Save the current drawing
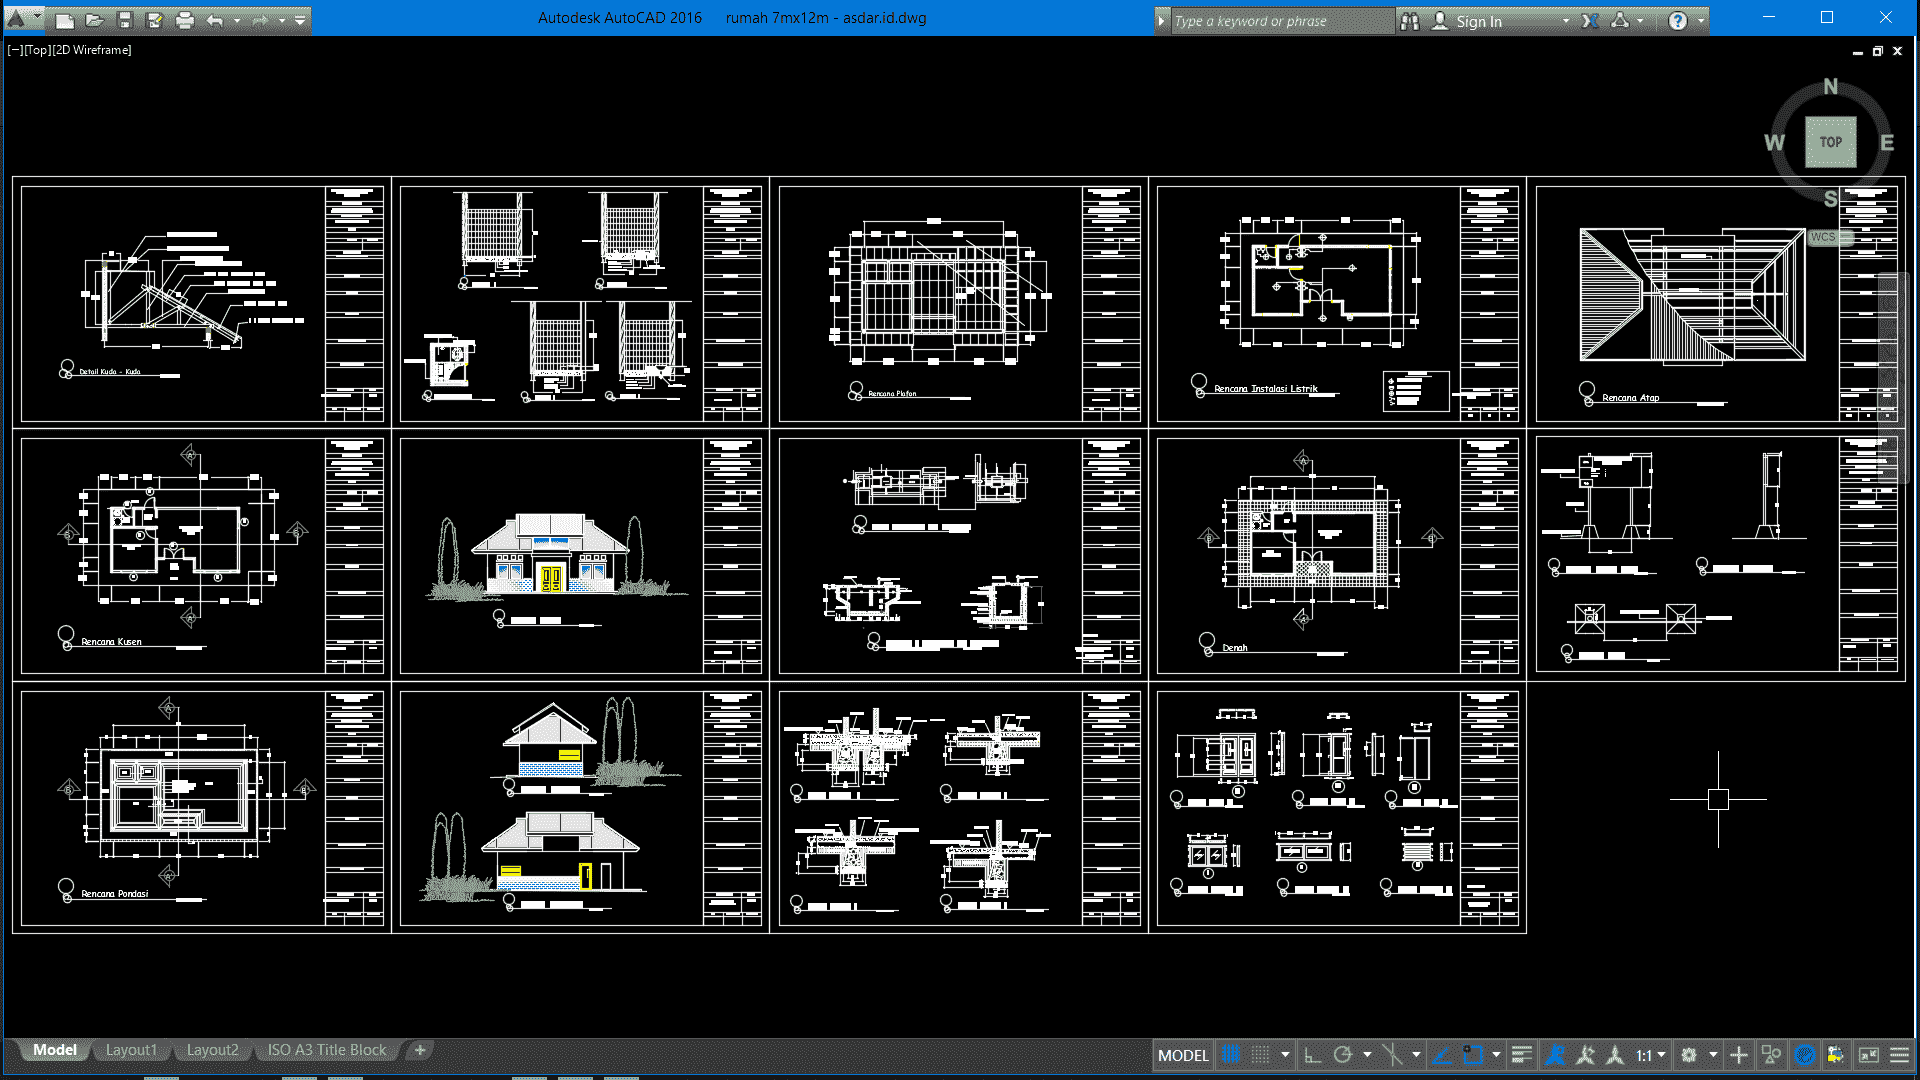 pyautogui.click(x=124, y=20)
